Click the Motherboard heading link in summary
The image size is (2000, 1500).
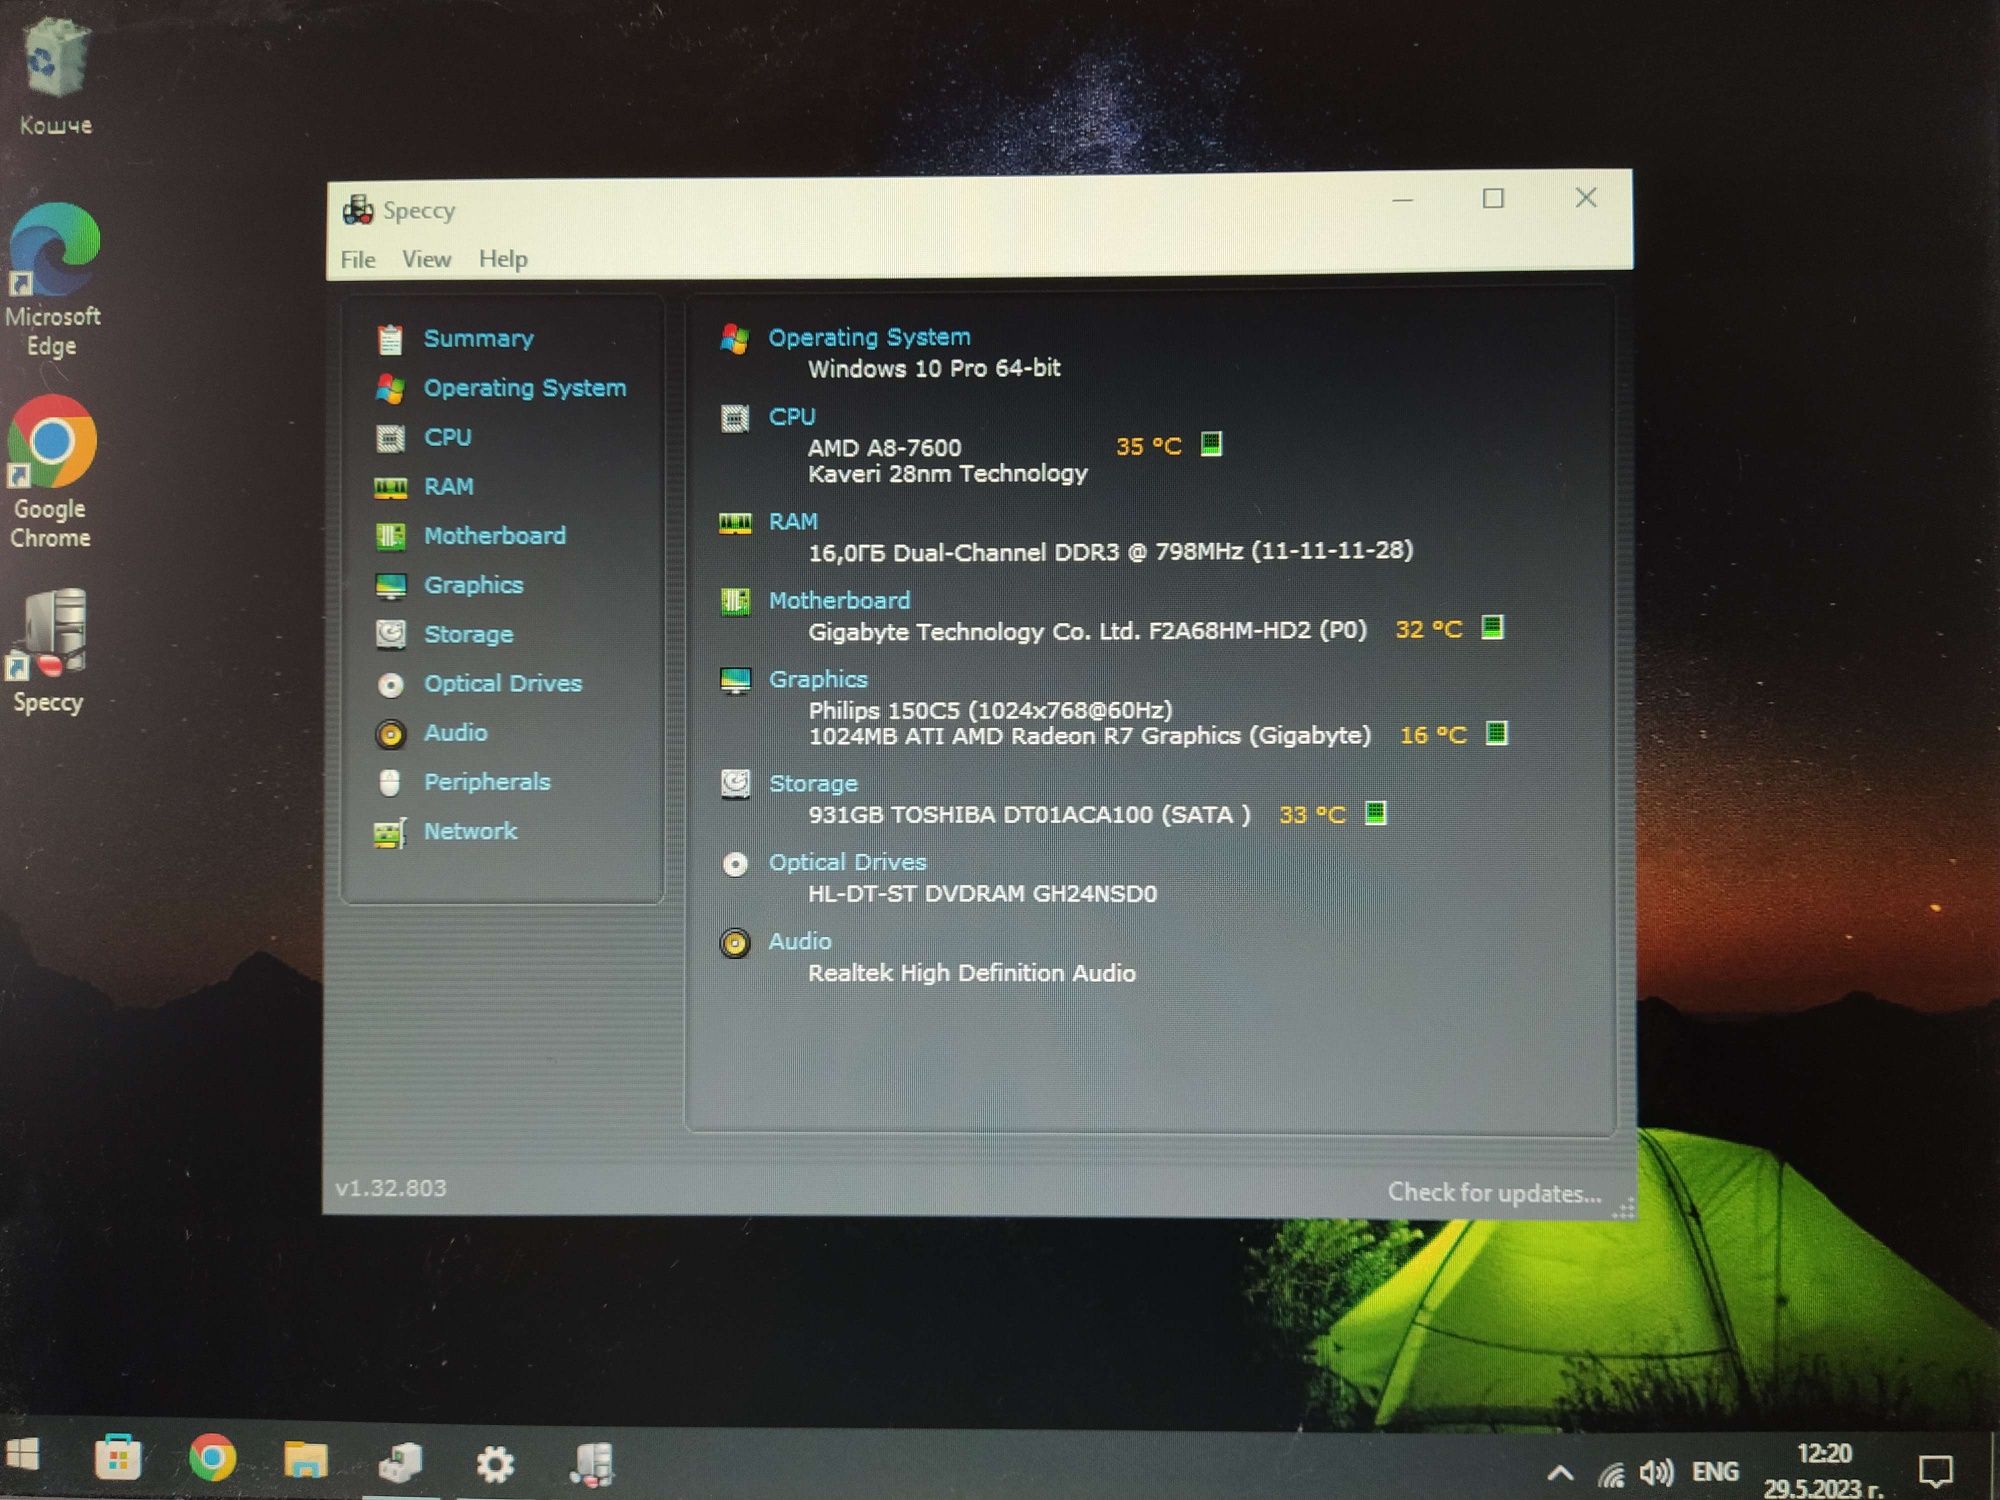coord(839,601)
